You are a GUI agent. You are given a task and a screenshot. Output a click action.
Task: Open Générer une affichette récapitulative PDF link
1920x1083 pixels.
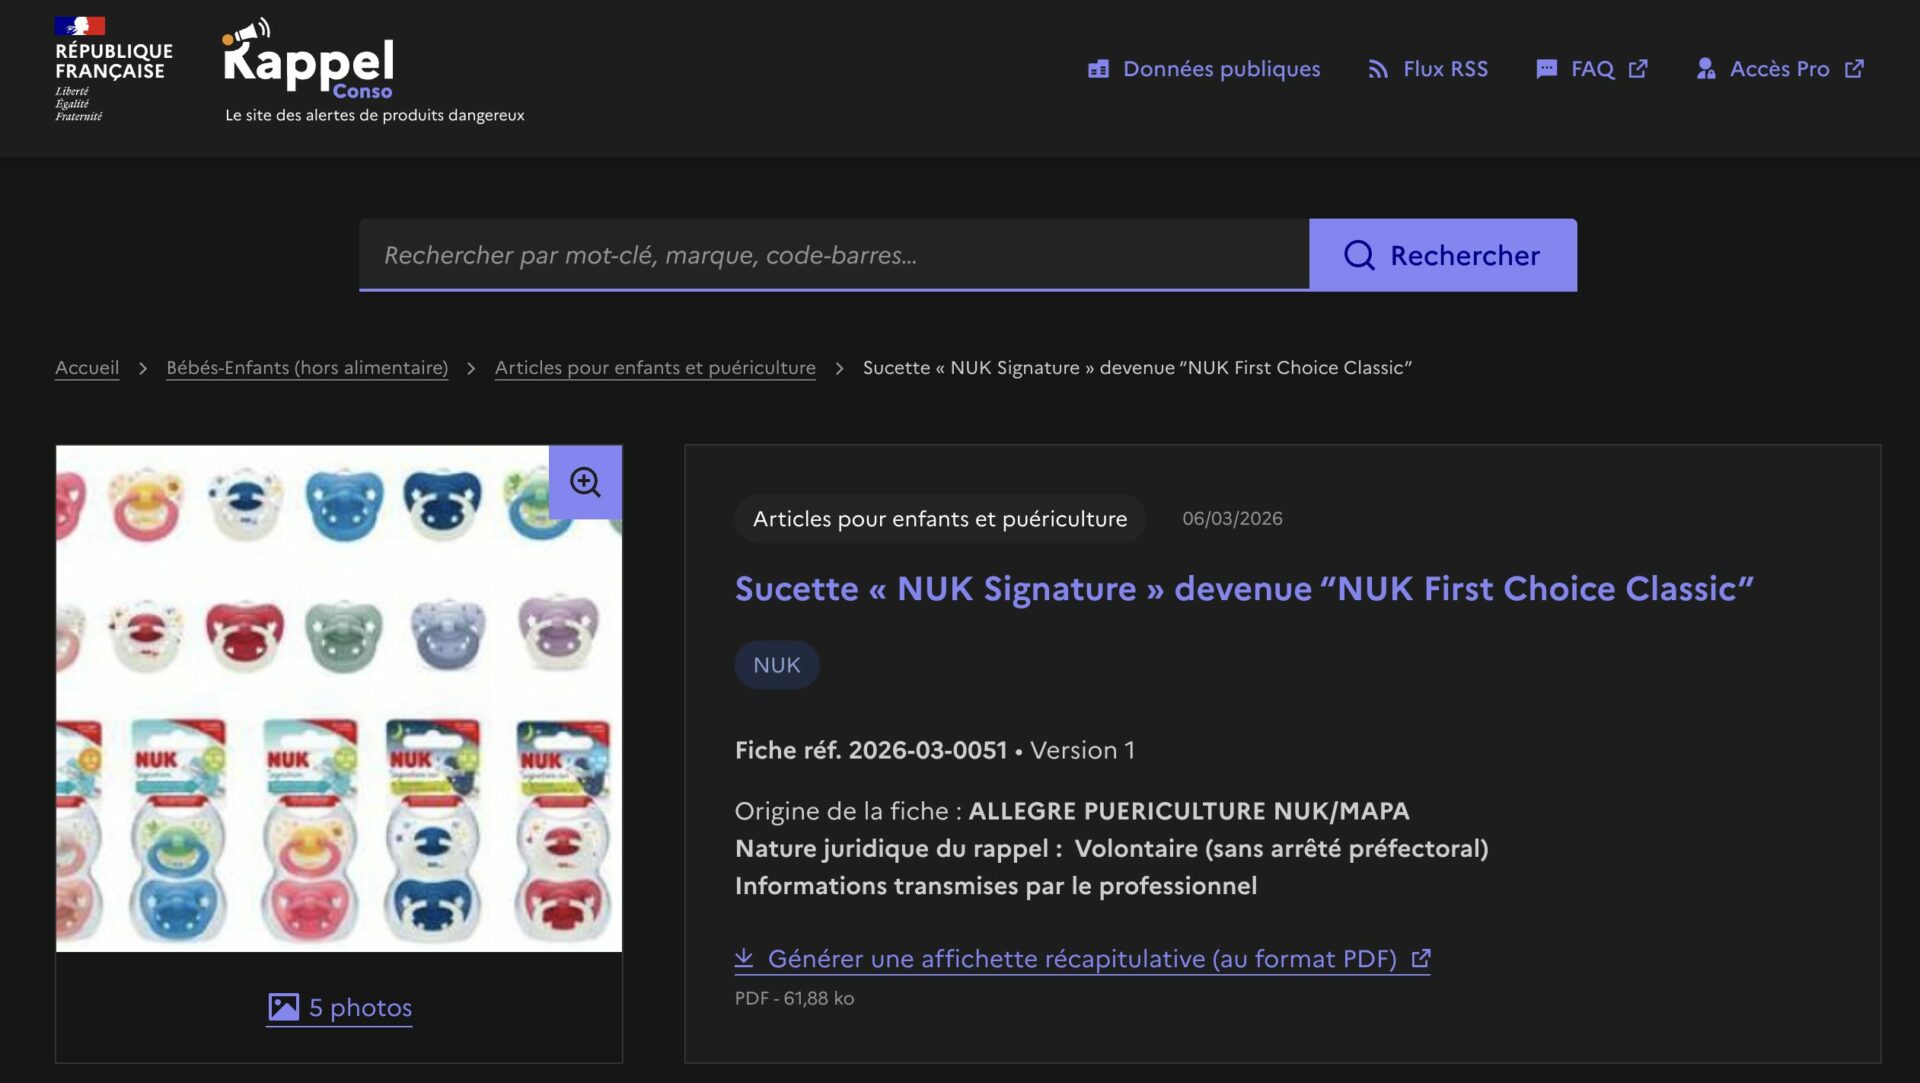point(1080,958)
